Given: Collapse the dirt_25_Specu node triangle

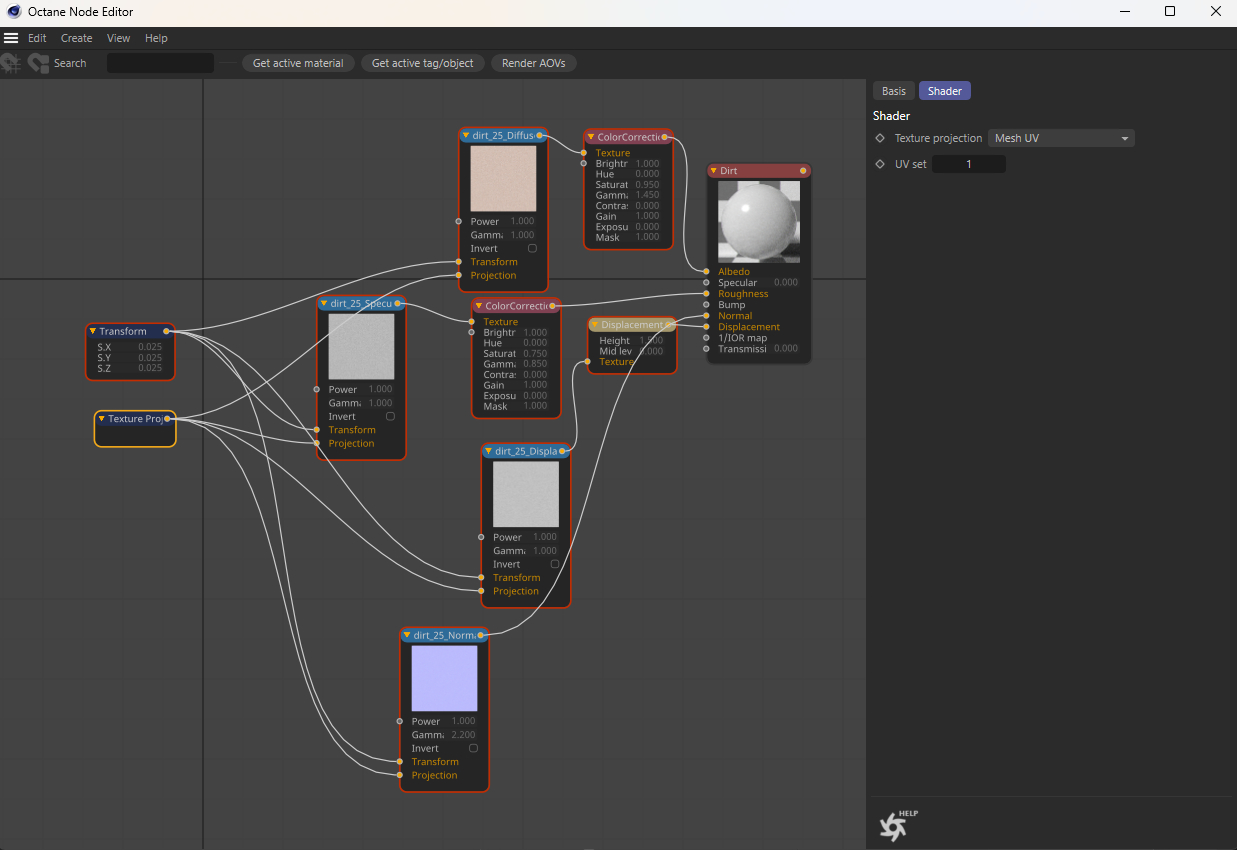Looking at the screenshot, I should coord(324,303).
